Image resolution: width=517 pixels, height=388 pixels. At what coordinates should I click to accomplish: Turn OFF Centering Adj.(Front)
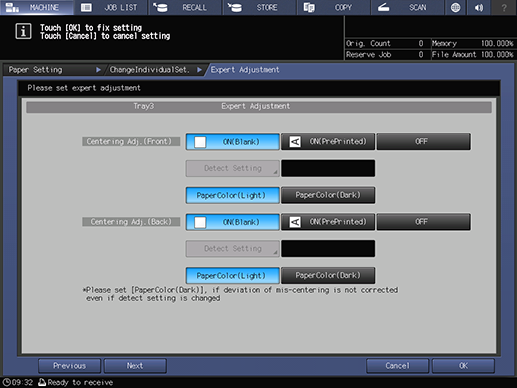pos(424,142)
